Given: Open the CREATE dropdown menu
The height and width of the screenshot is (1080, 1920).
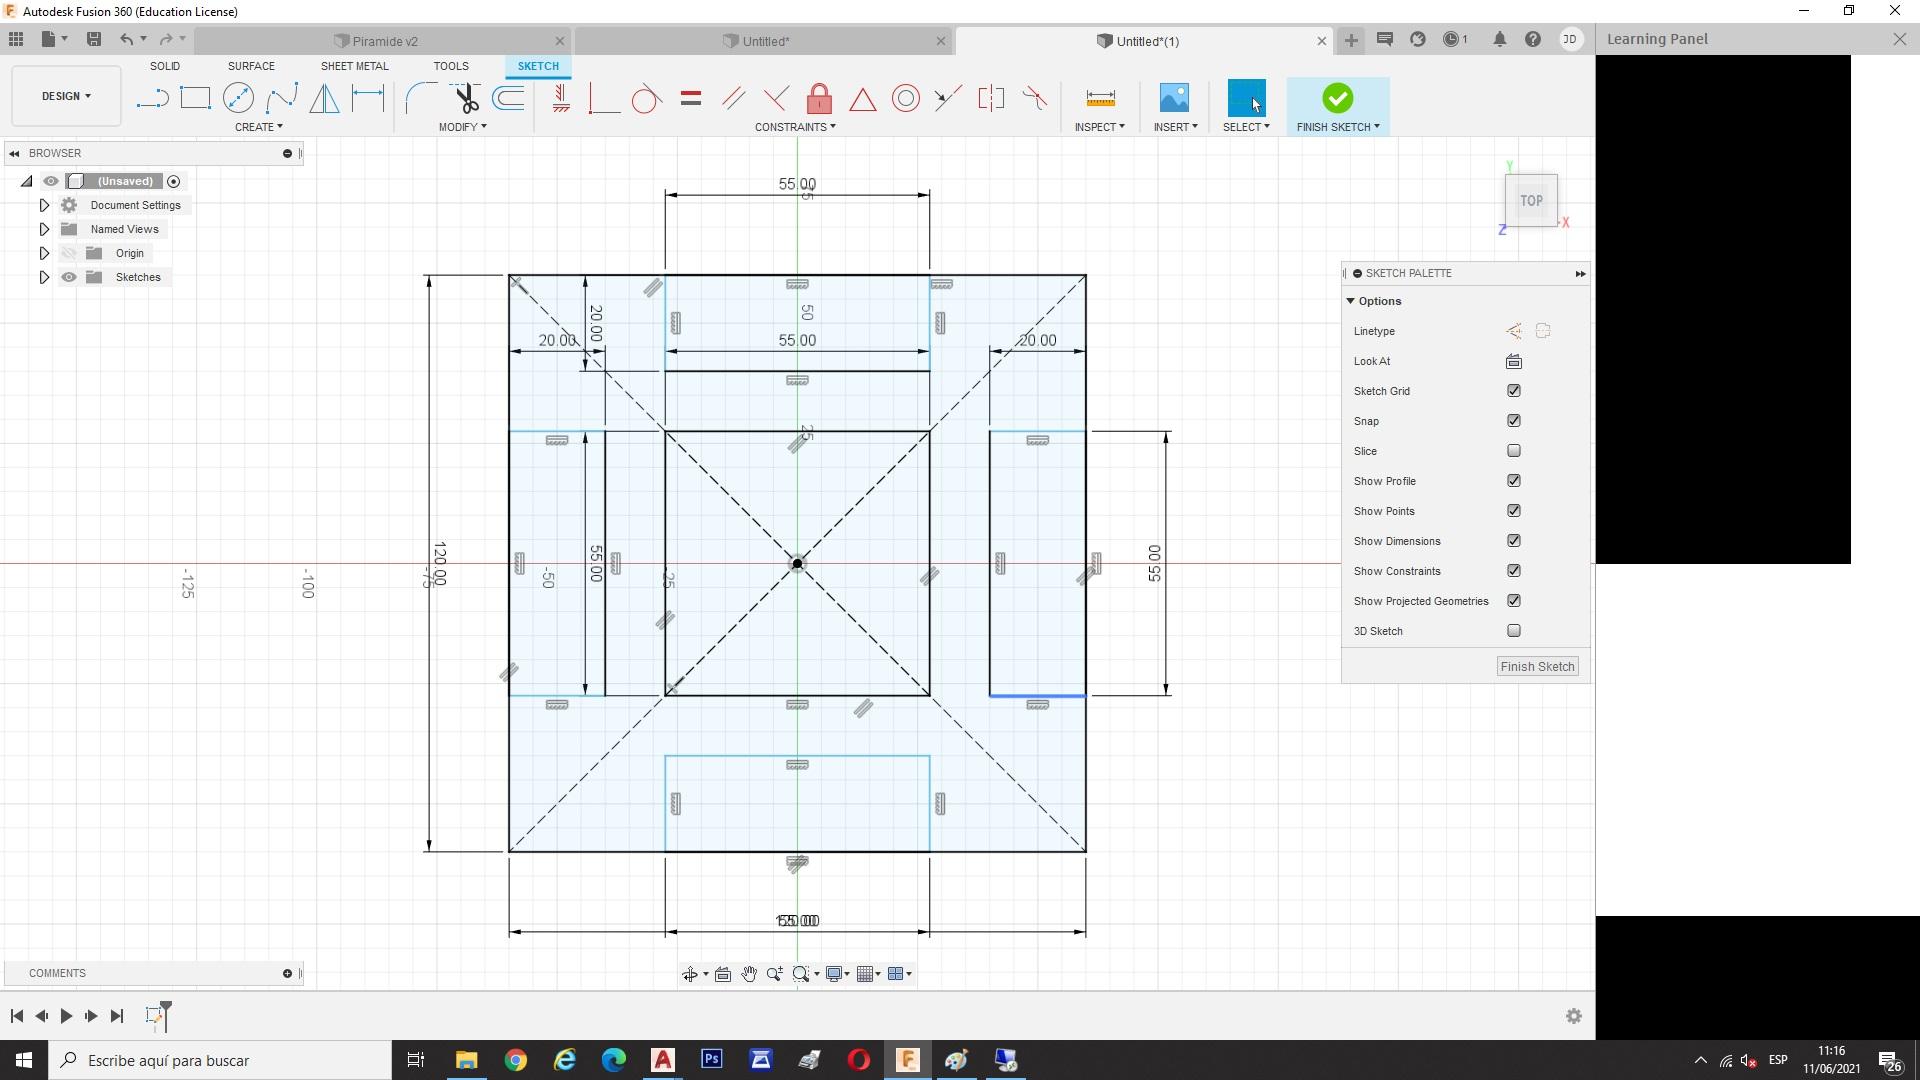Looking at the screenshot, I should tap(258, 127).
